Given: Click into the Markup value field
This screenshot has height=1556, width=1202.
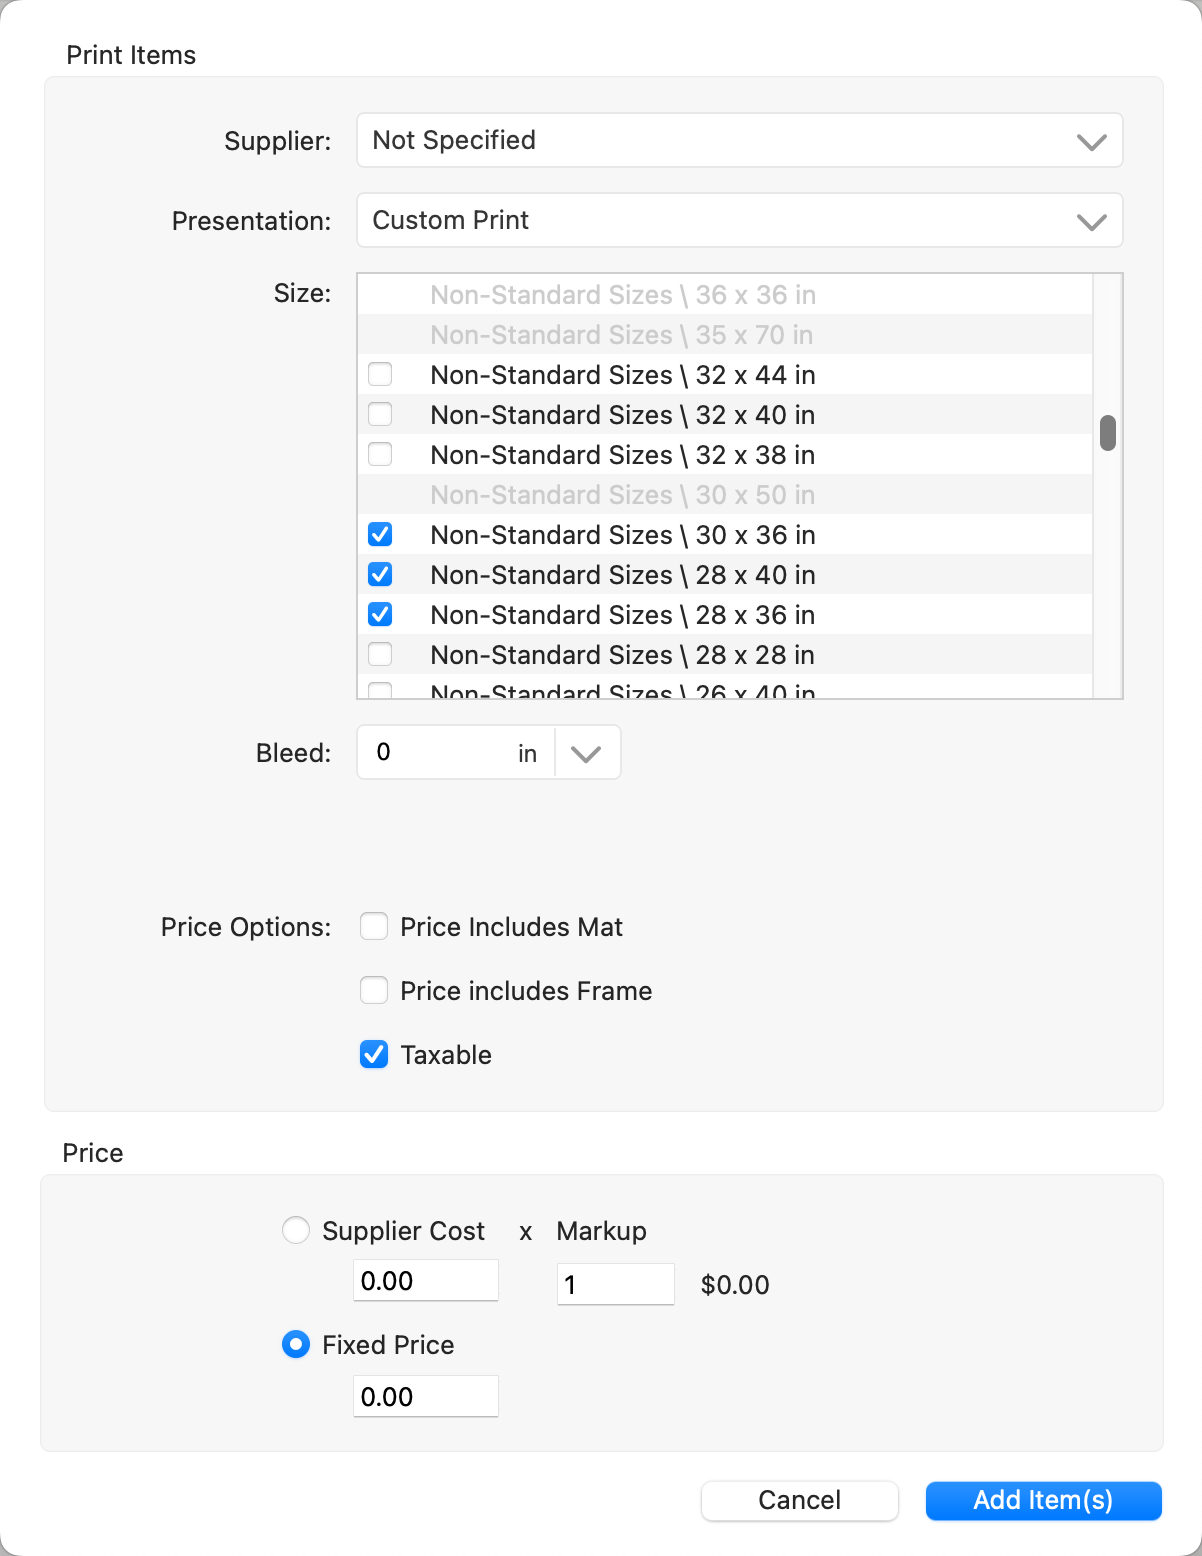Looking at the screenshot, I should coord(615,1284).
